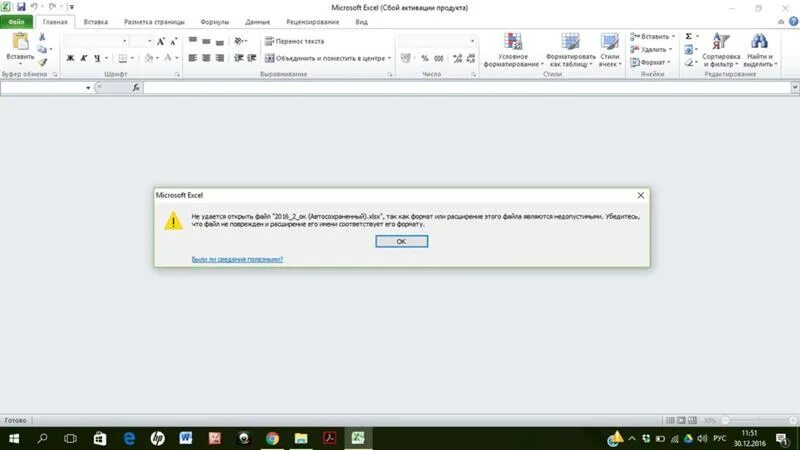Open the font name combo box
This screenshot has width=800, height=450.
[95, 41]
